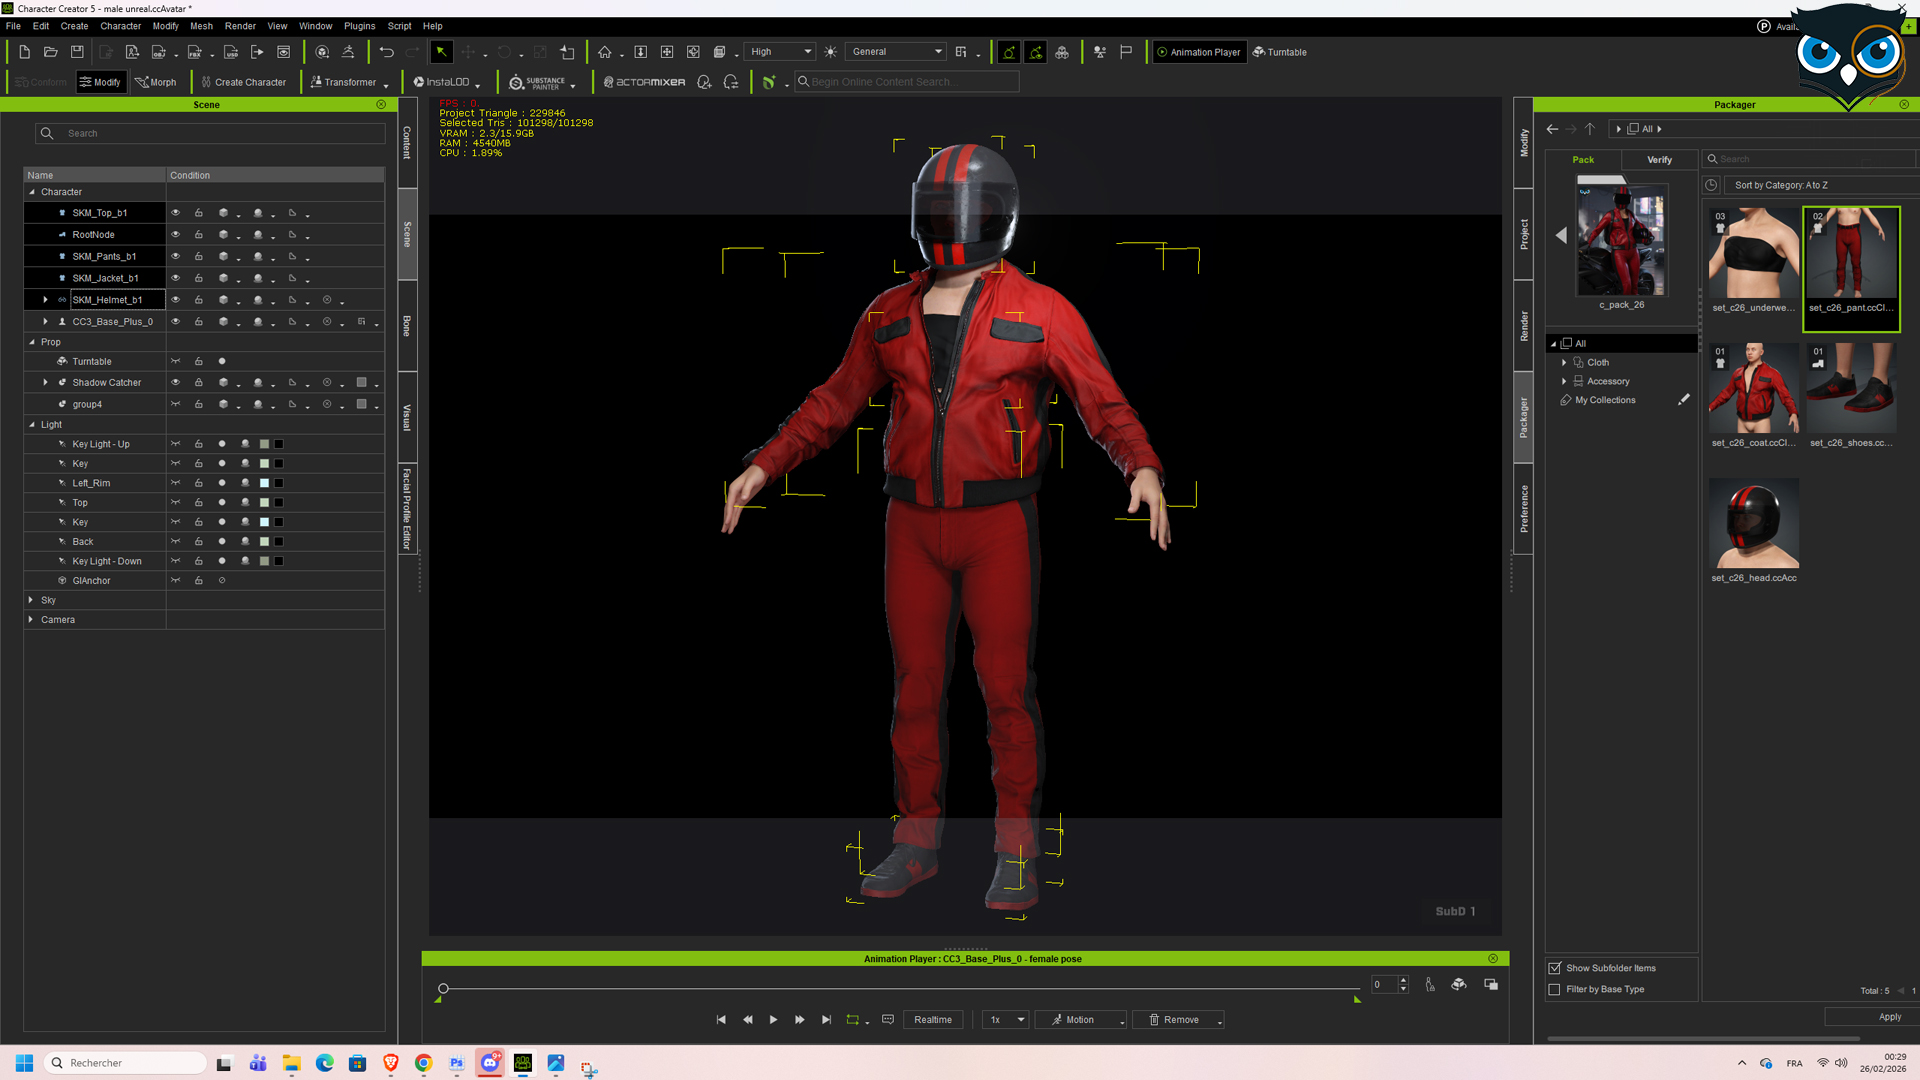Viewport: 1920px width, 1080px height.
Task: Click the Create Character button
Action: (x=243, y=83)
